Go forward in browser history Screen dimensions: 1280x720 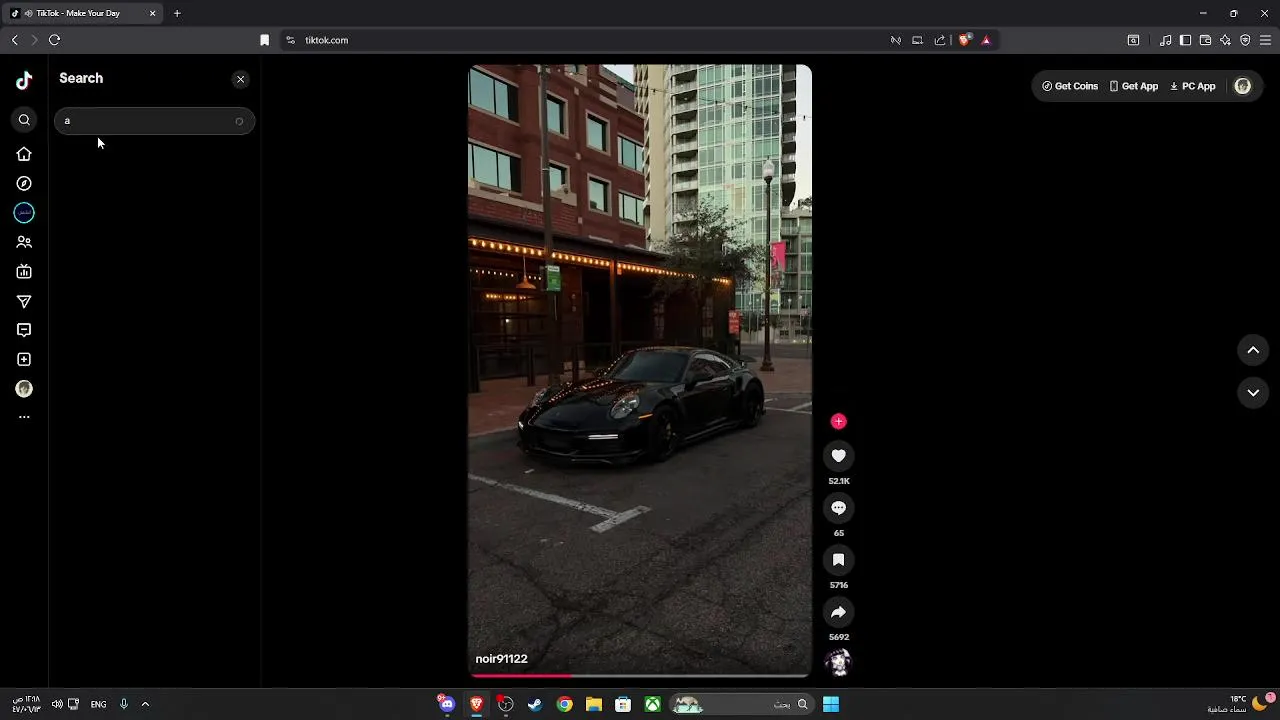34,40
